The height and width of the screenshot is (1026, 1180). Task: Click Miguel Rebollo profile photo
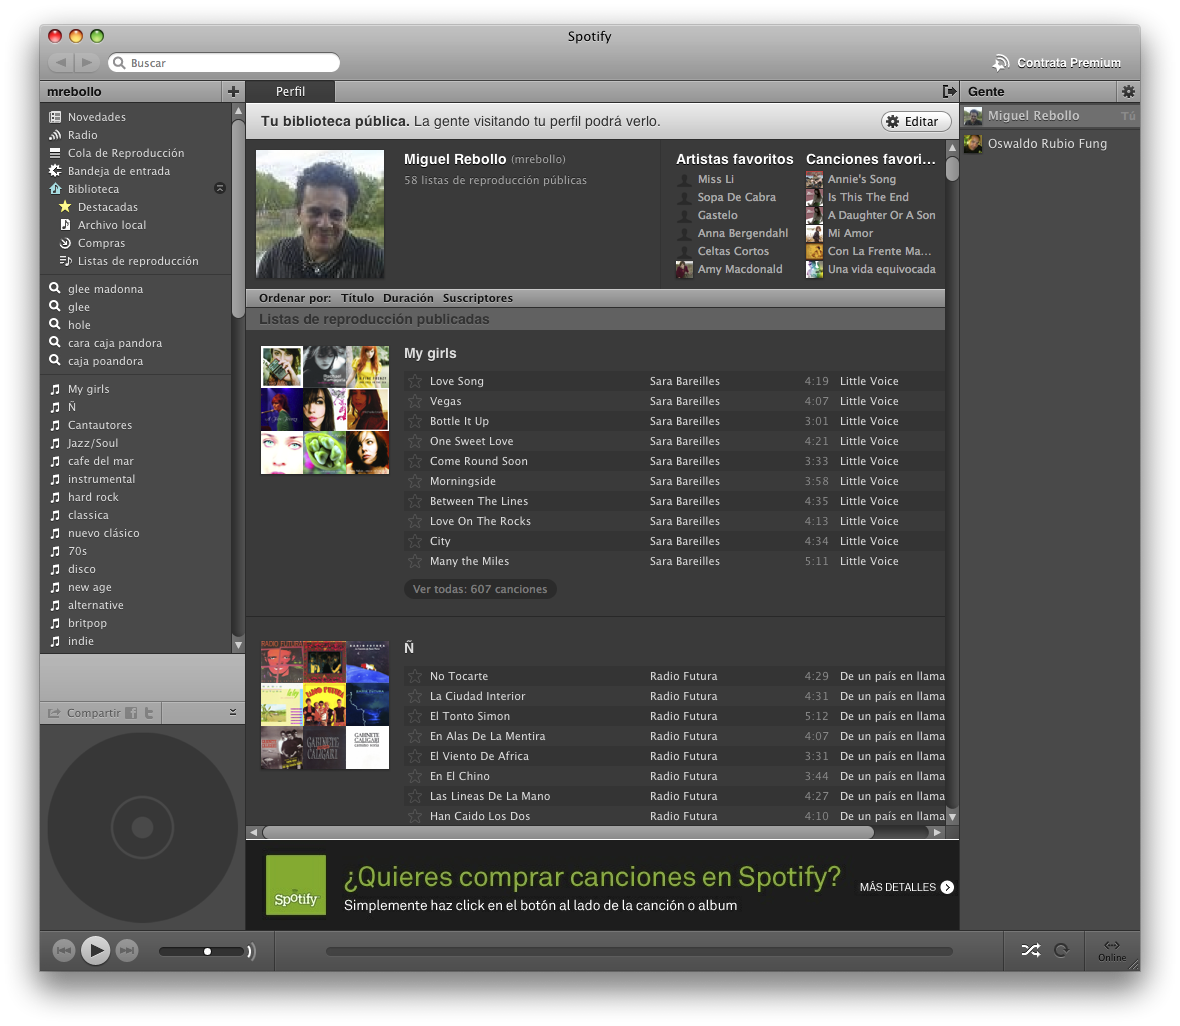pos(320,215)
